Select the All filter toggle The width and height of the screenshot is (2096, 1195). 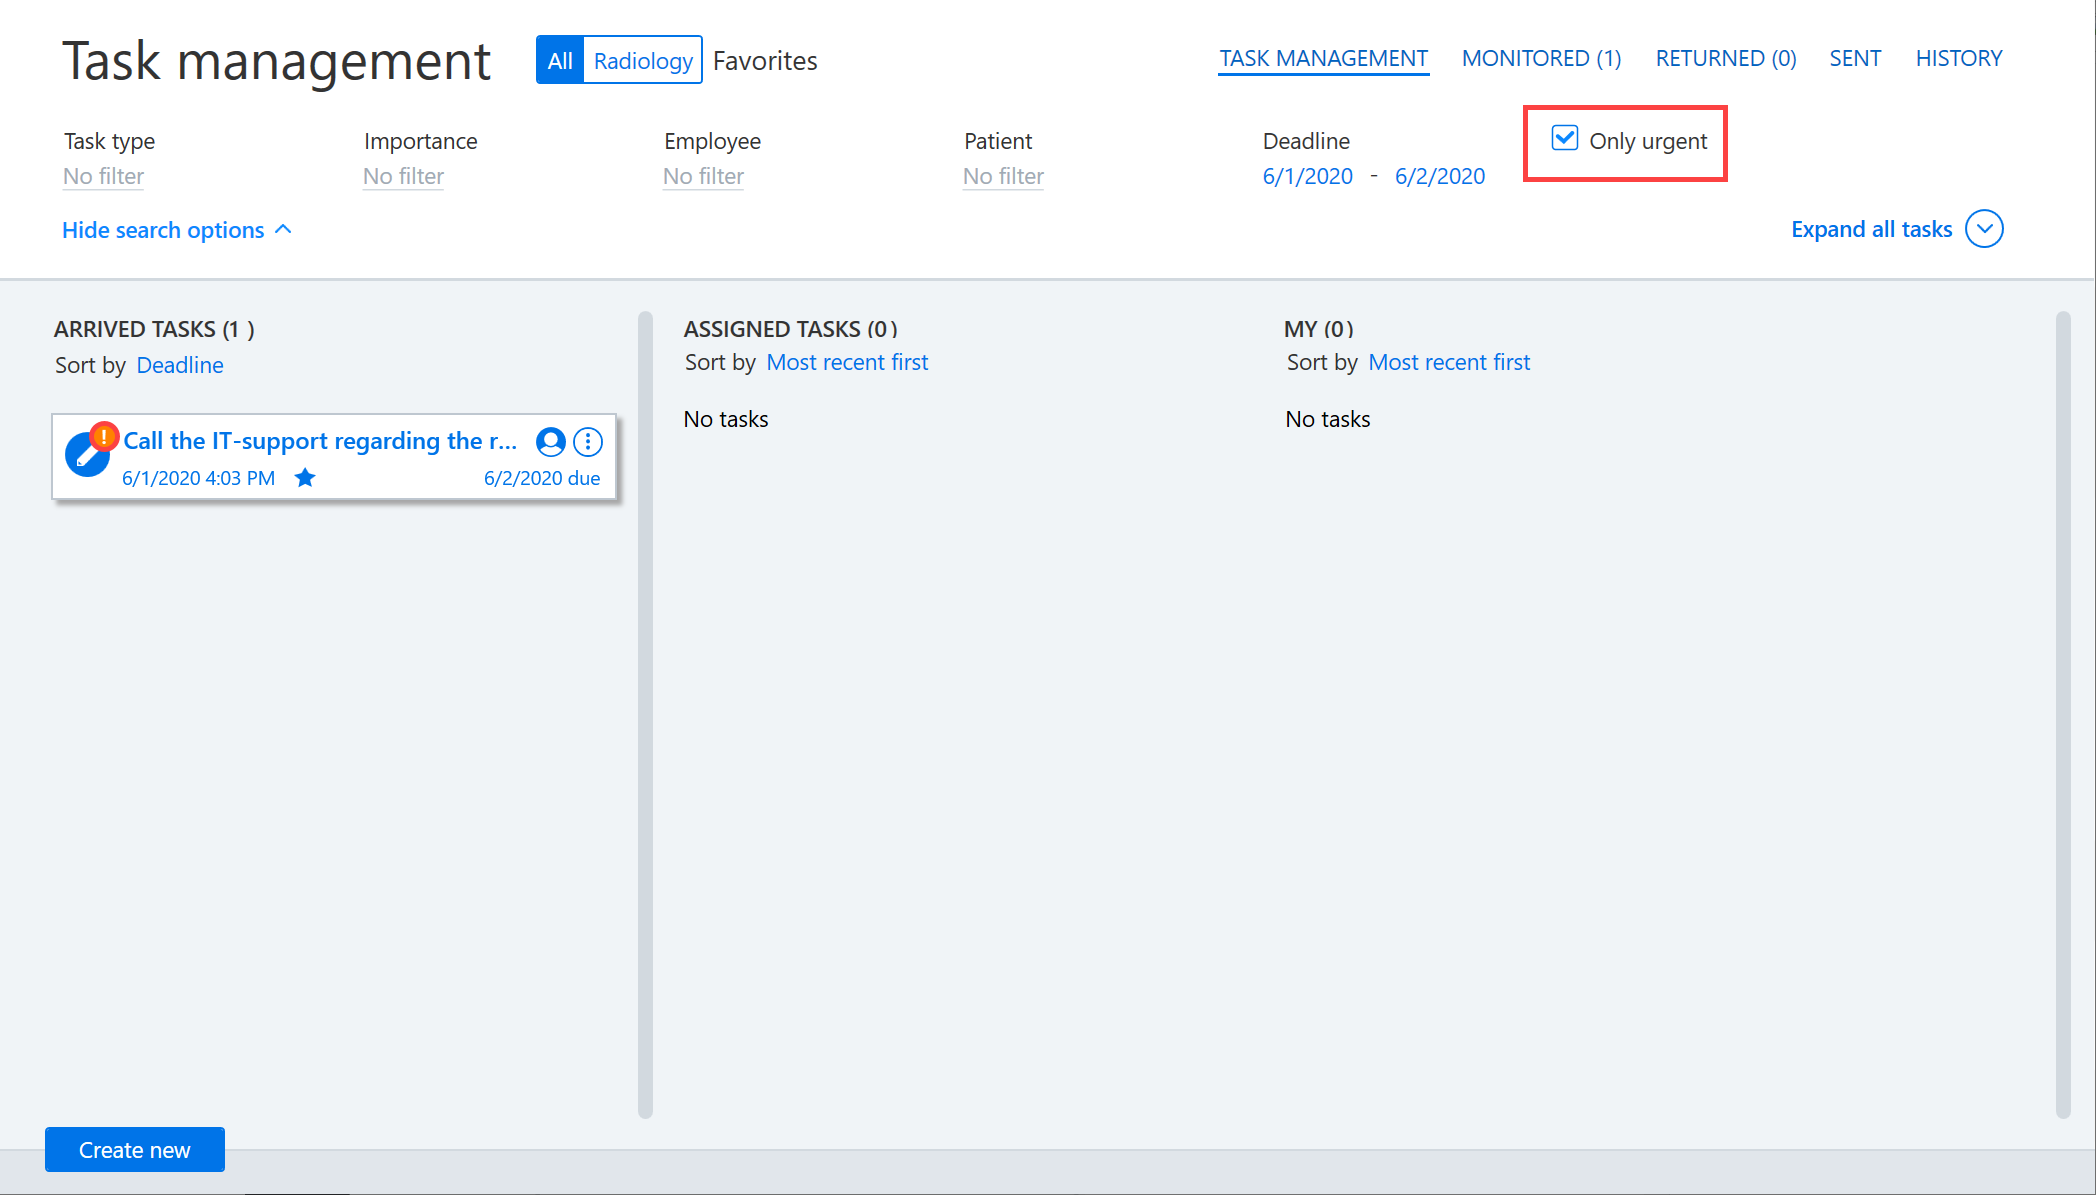click(x=560, y=60)
